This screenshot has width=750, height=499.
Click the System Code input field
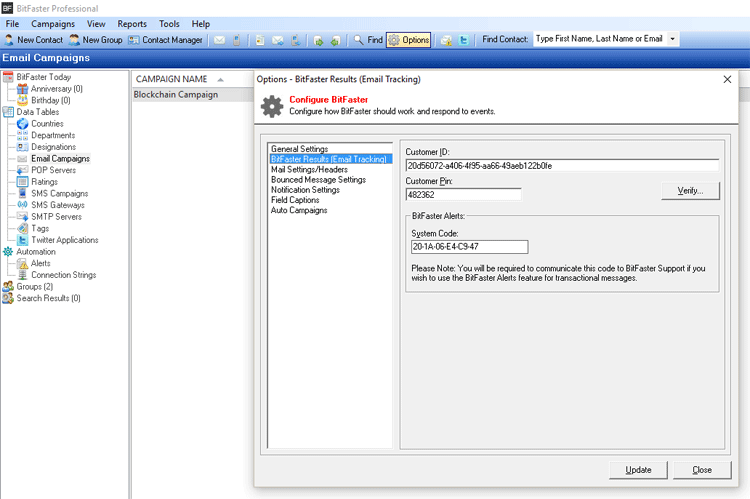point(470,247)
